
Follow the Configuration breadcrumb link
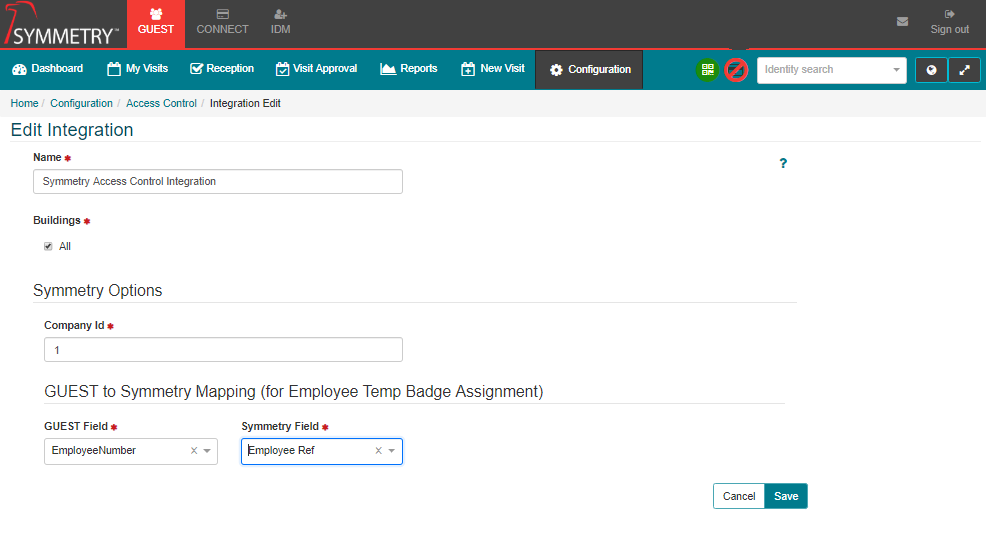(x=81, y=103)
